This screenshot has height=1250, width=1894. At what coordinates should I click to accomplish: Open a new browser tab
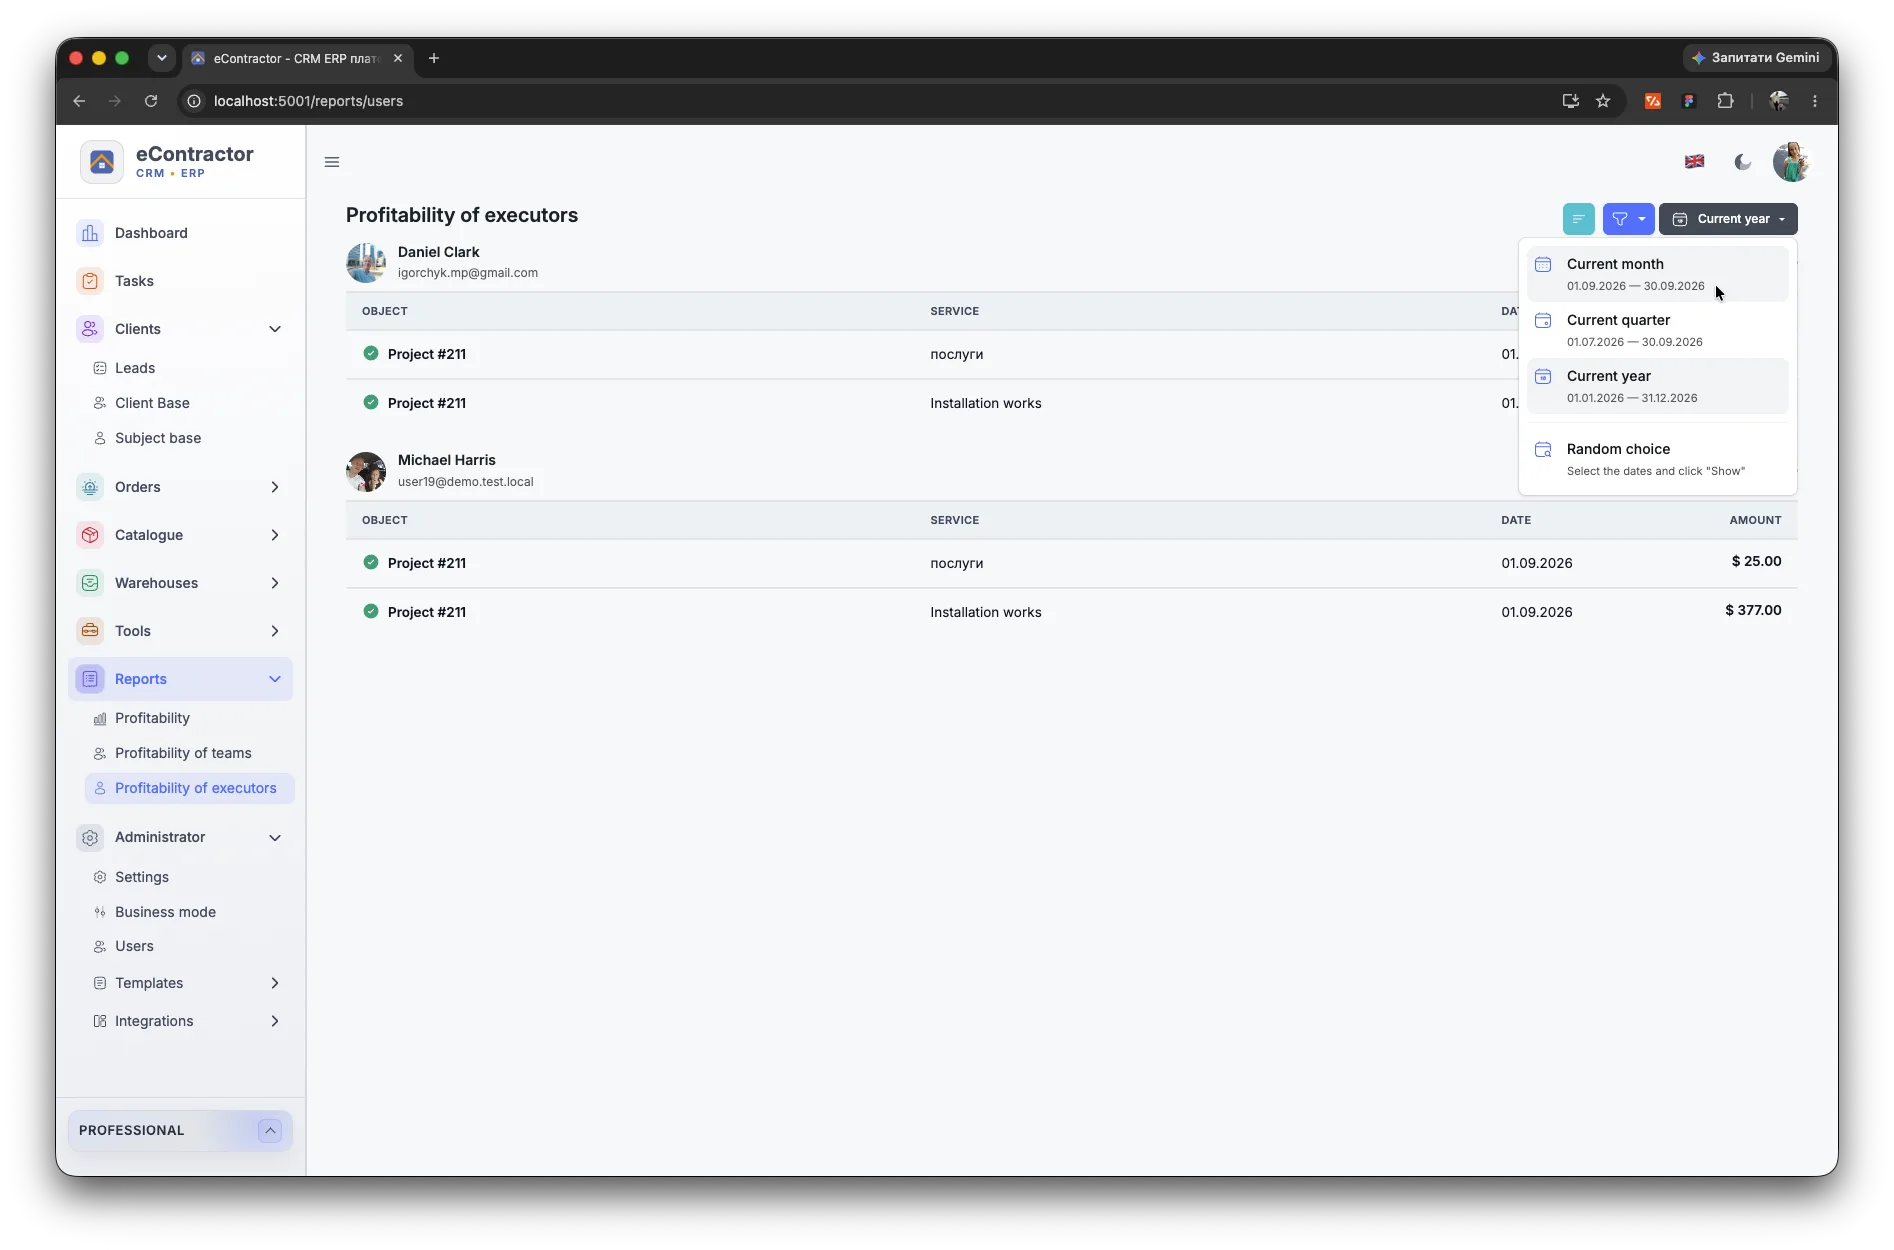coord(434,58)
